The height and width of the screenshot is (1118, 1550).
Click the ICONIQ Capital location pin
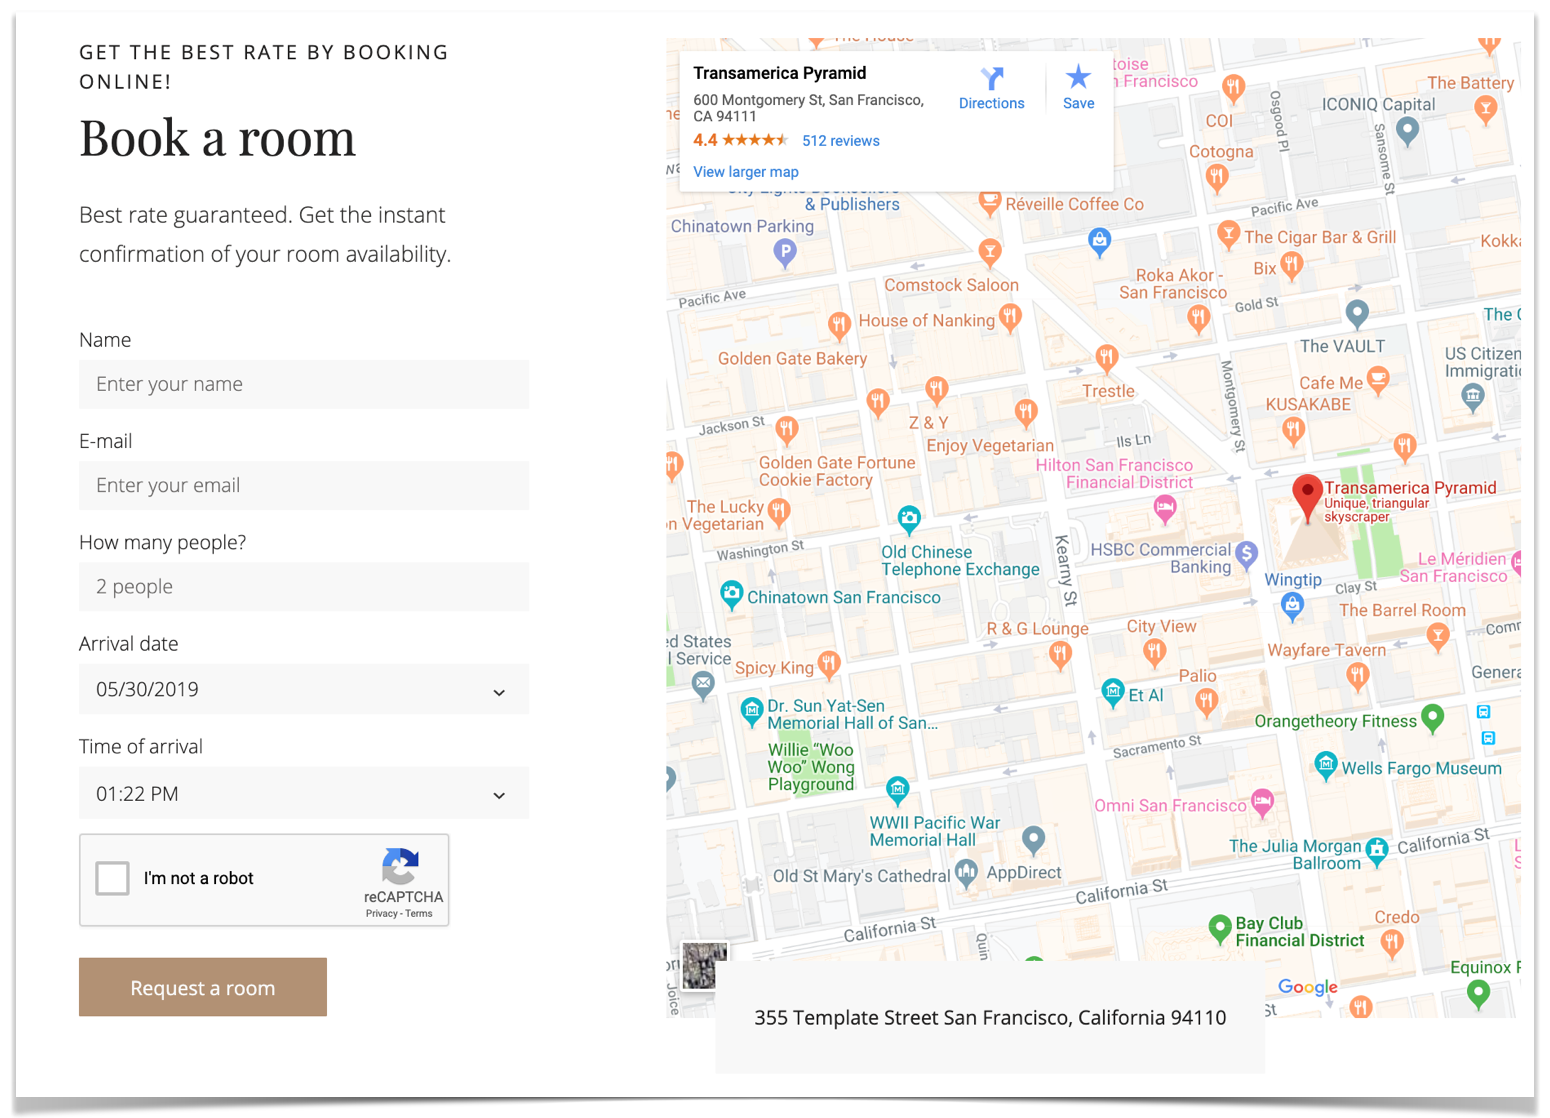[x=1407, y=130]
